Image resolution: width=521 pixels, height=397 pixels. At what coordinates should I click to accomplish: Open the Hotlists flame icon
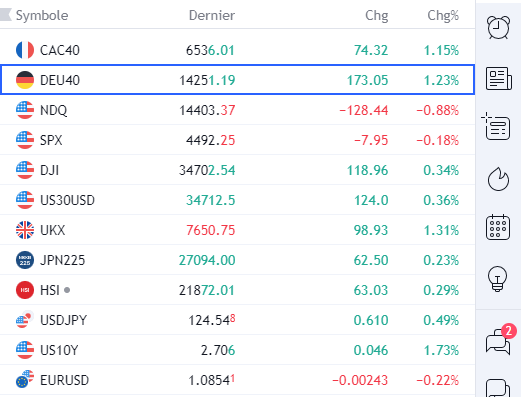(x=498, y=179)
